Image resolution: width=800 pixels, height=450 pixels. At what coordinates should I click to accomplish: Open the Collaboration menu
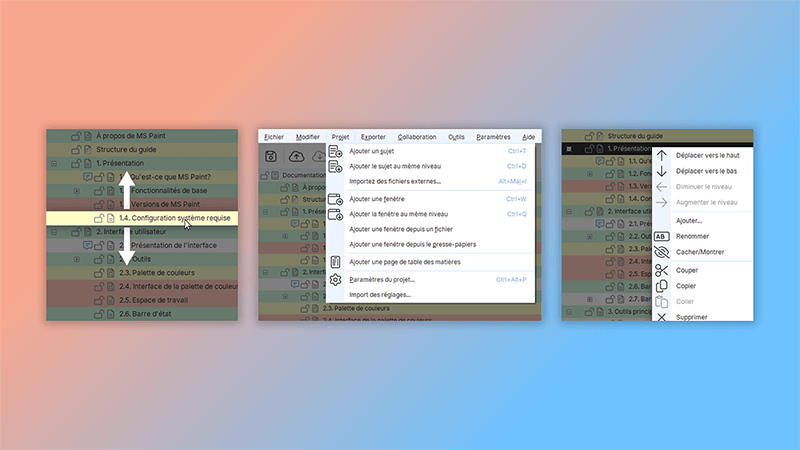[417, 137]
